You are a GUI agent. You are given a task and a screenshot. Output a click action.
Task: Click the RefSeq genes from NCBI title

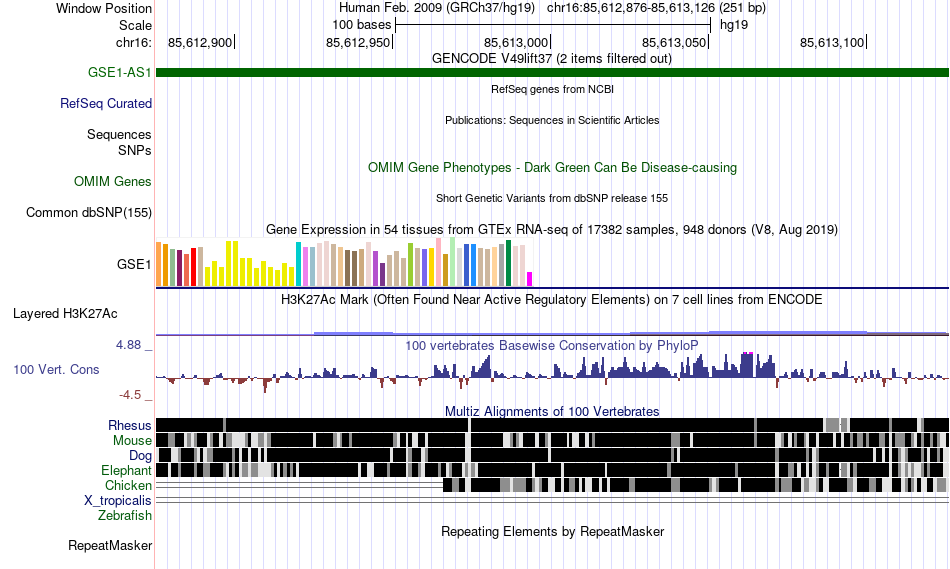tap(552, 89)
